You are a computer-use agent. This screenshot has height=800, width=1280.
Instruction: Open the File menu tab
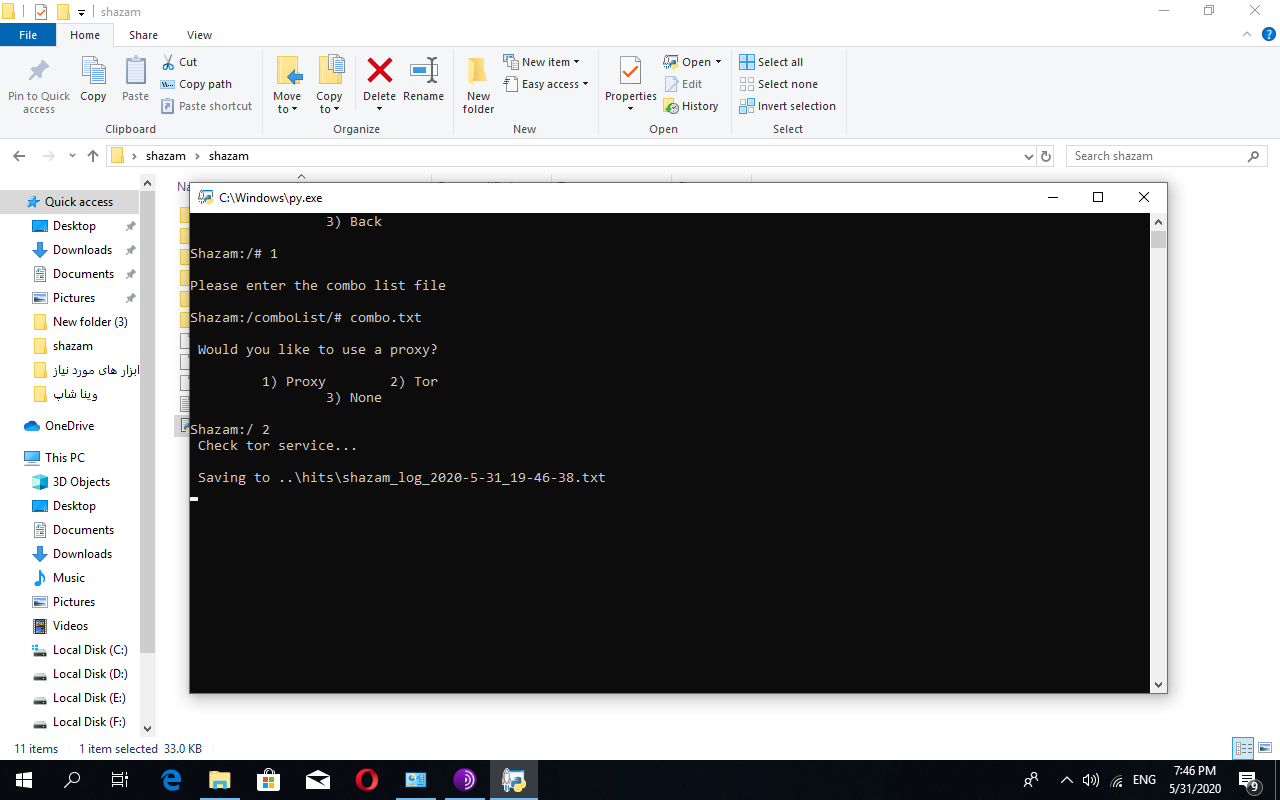[28, 35]
